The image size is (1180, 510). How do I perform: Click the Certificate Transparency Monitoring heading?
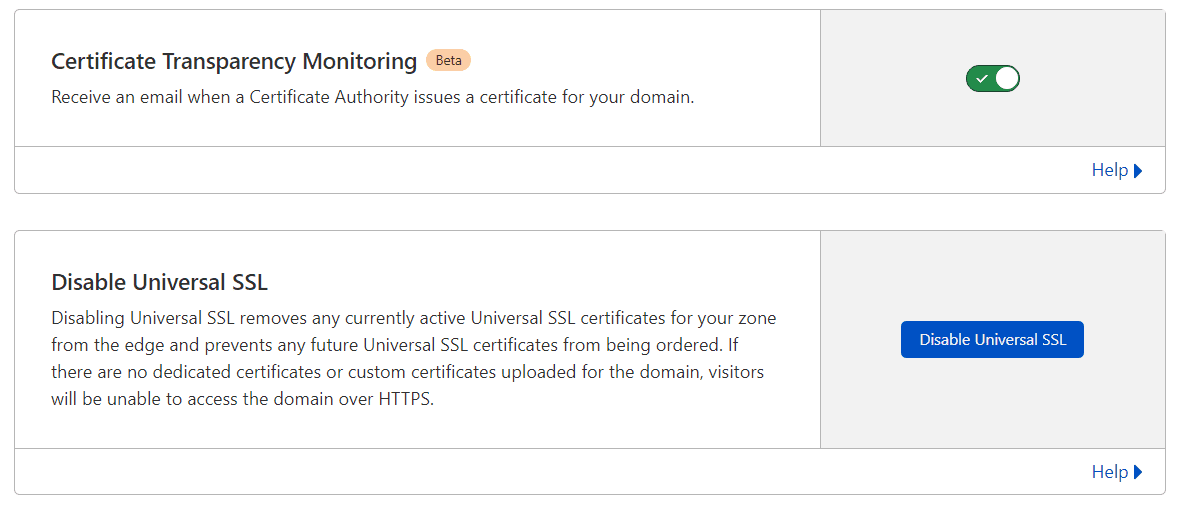(x=234, y=62)
